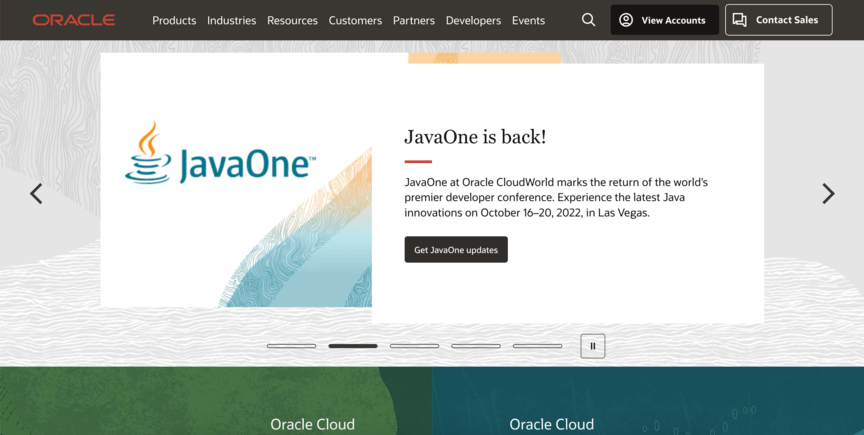This screenshot has height=435, width=864.
Task: Click the Oracle logo
Action: [74, 20]
